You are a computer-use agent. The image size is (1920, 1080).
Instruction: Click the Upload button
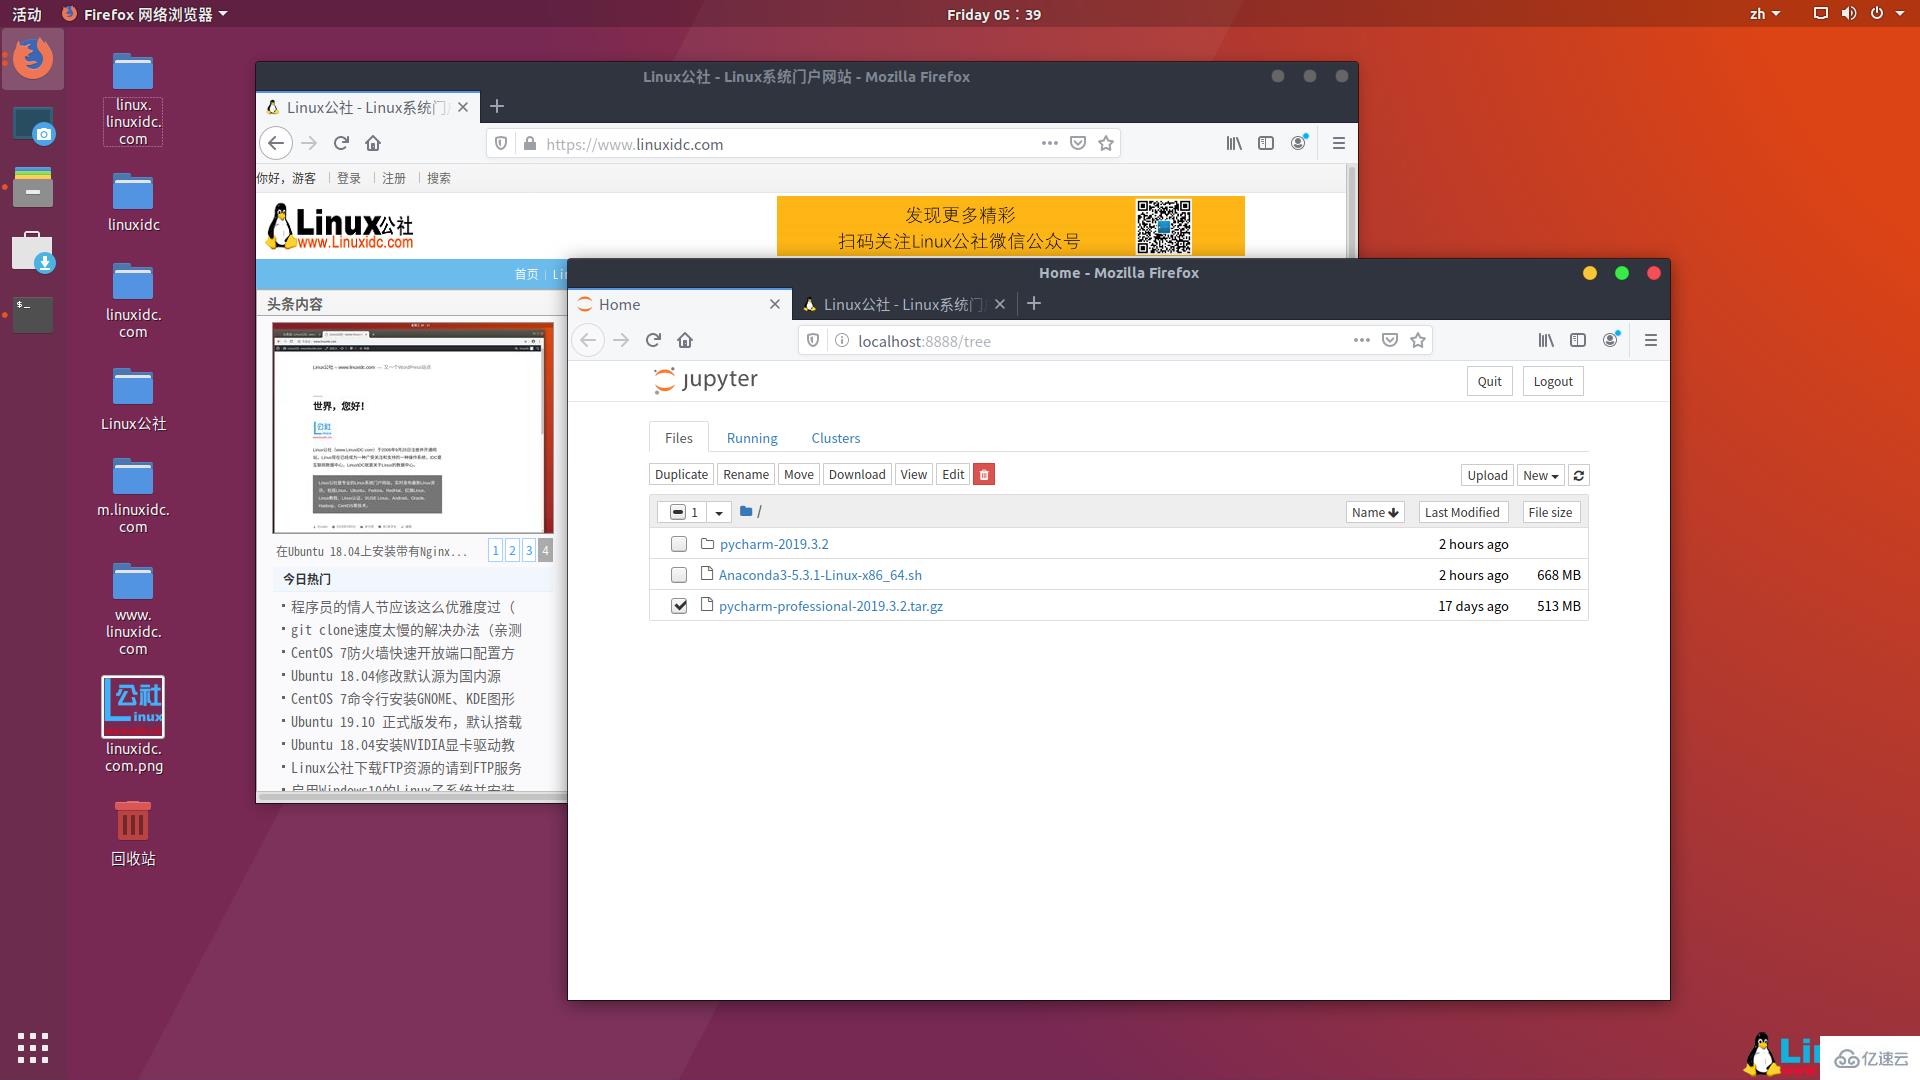tap(1487, 476)
